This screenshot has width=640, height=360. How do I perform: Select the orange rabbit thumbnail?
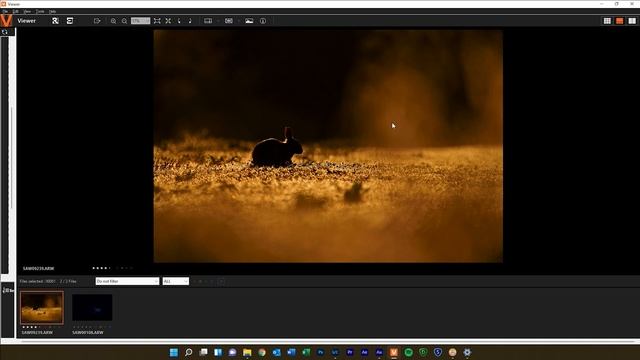tap(42, 308)
